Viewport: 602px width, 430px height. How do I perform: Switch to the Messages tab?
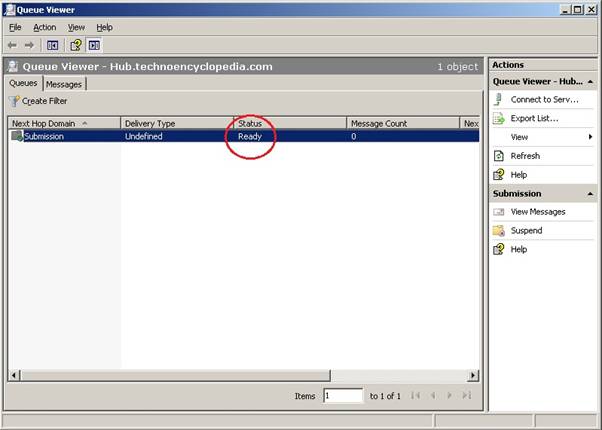click(64, 84)
